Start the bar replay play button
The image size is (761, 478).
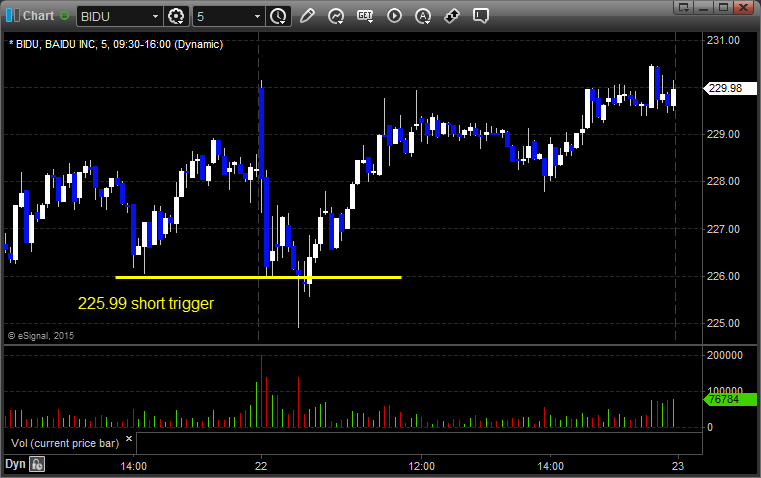coord(394,16)
